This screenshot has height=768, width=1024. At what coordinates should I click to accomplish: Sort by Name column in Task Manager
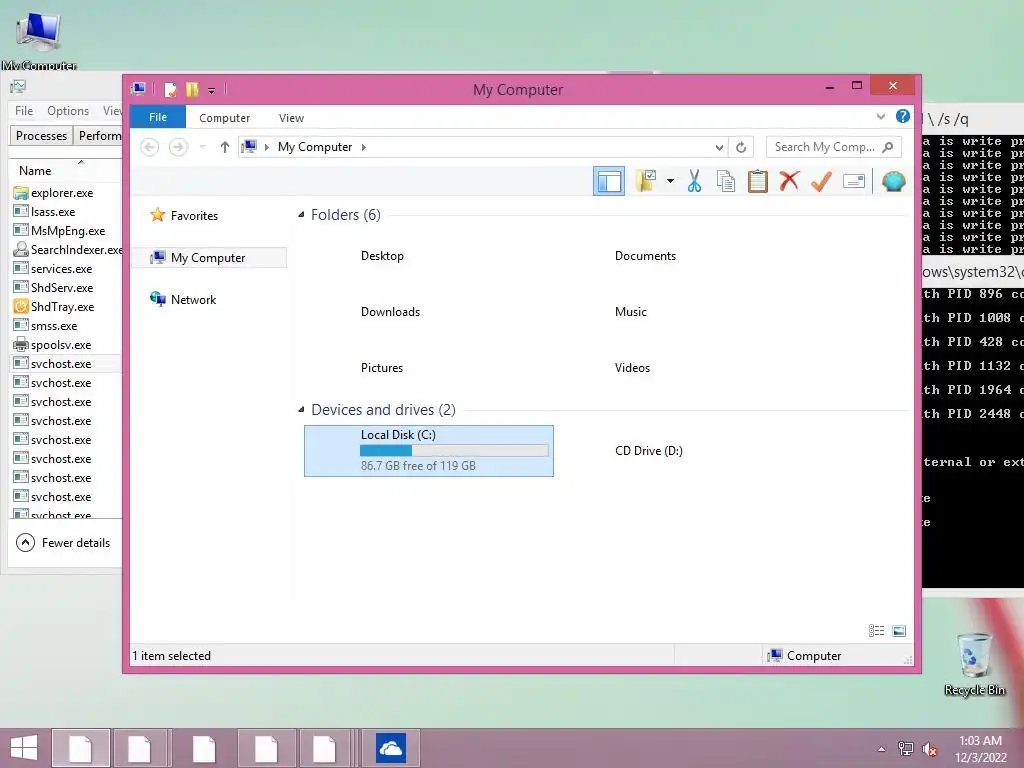tap(35, 170)
